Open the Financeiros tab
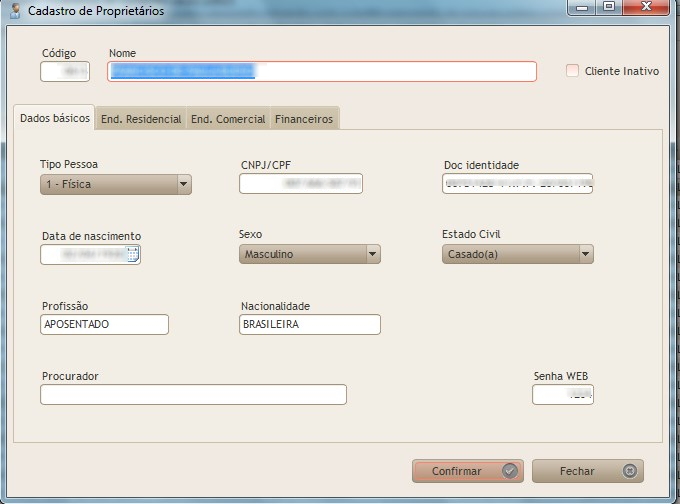 click(x=304, y=118)
